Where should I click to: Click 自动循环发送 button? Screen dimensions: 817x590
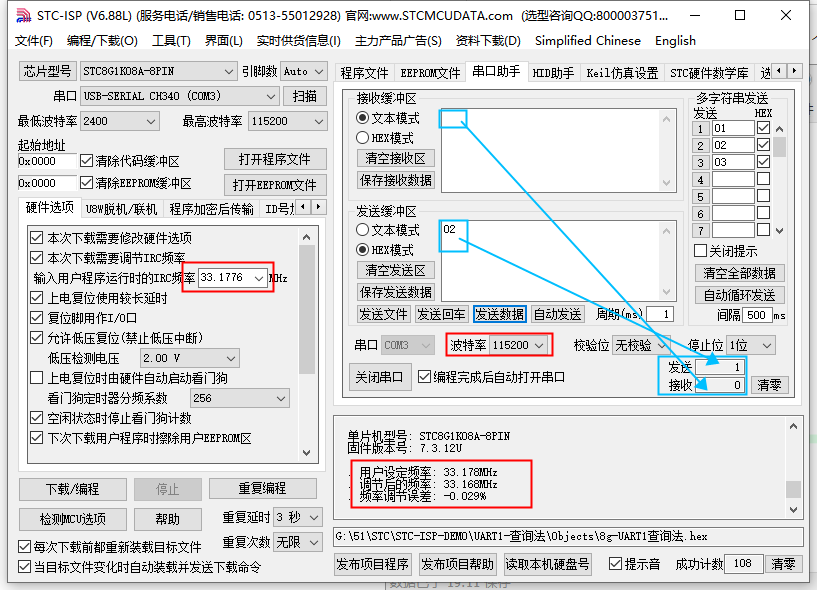click(739, 296)
